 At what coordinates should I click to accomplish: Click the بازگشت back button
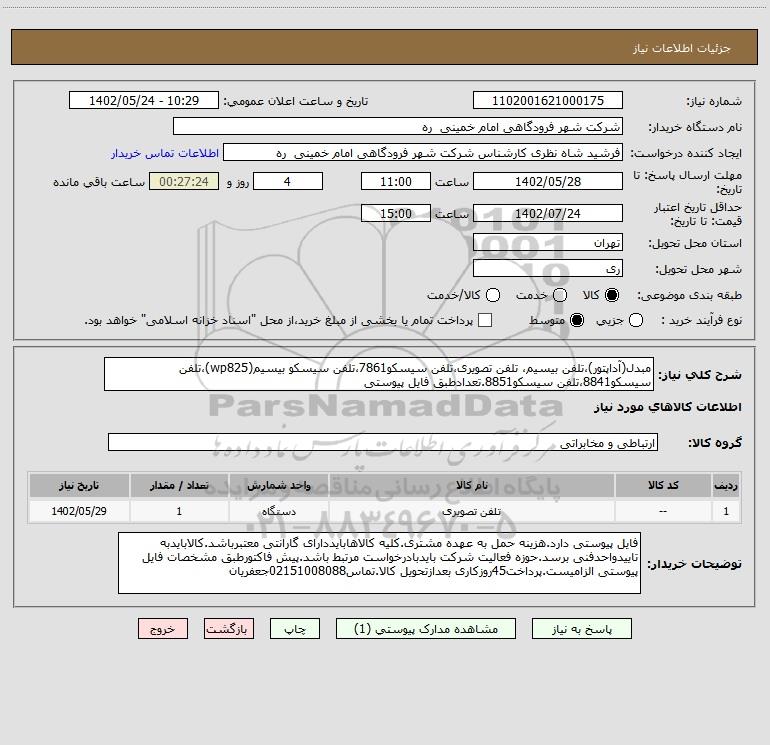pyautogui.click(x=229, y=629)
